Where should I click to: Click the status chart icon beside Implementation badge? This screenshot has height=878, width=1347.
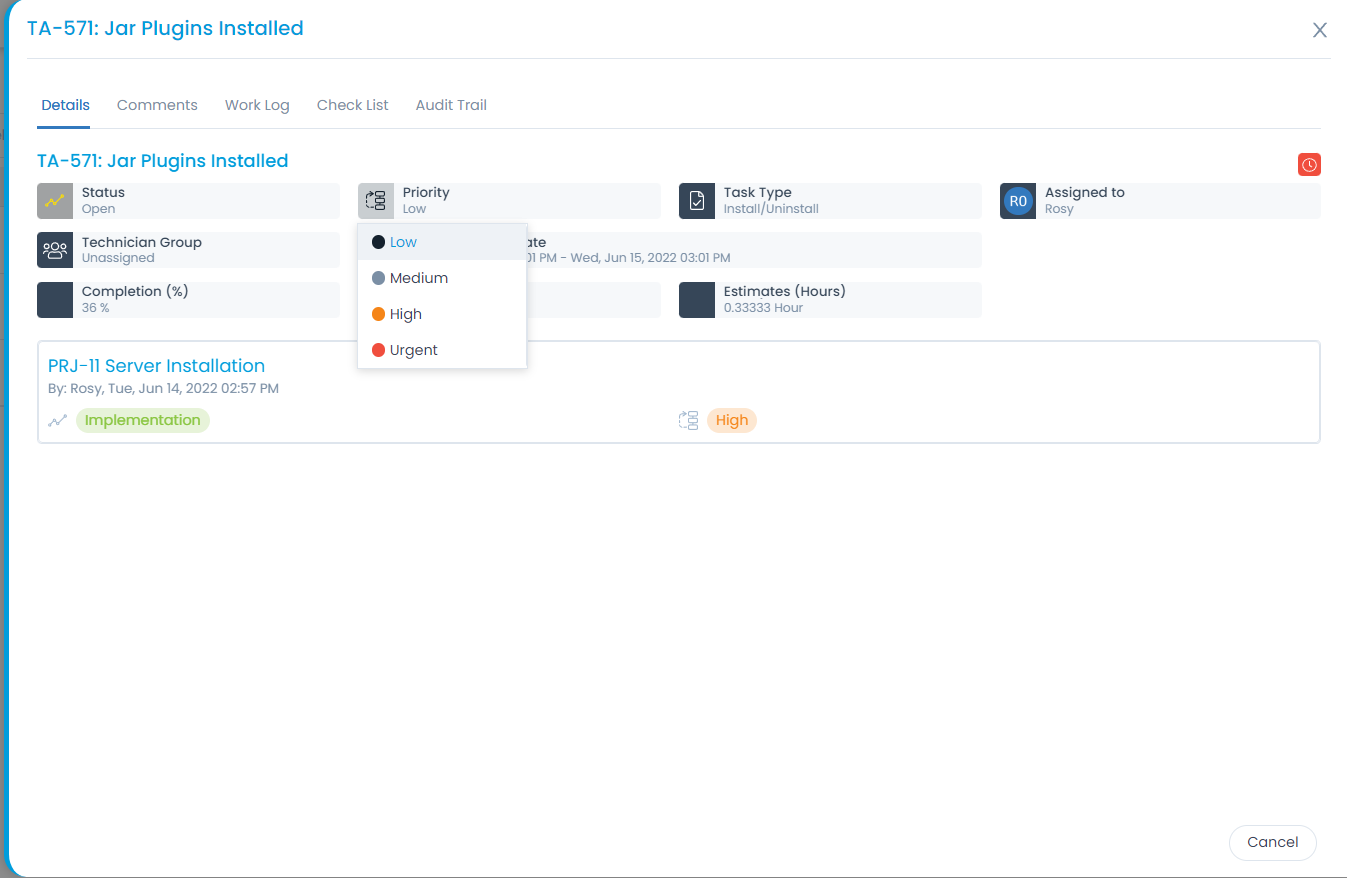click(58, 420)
